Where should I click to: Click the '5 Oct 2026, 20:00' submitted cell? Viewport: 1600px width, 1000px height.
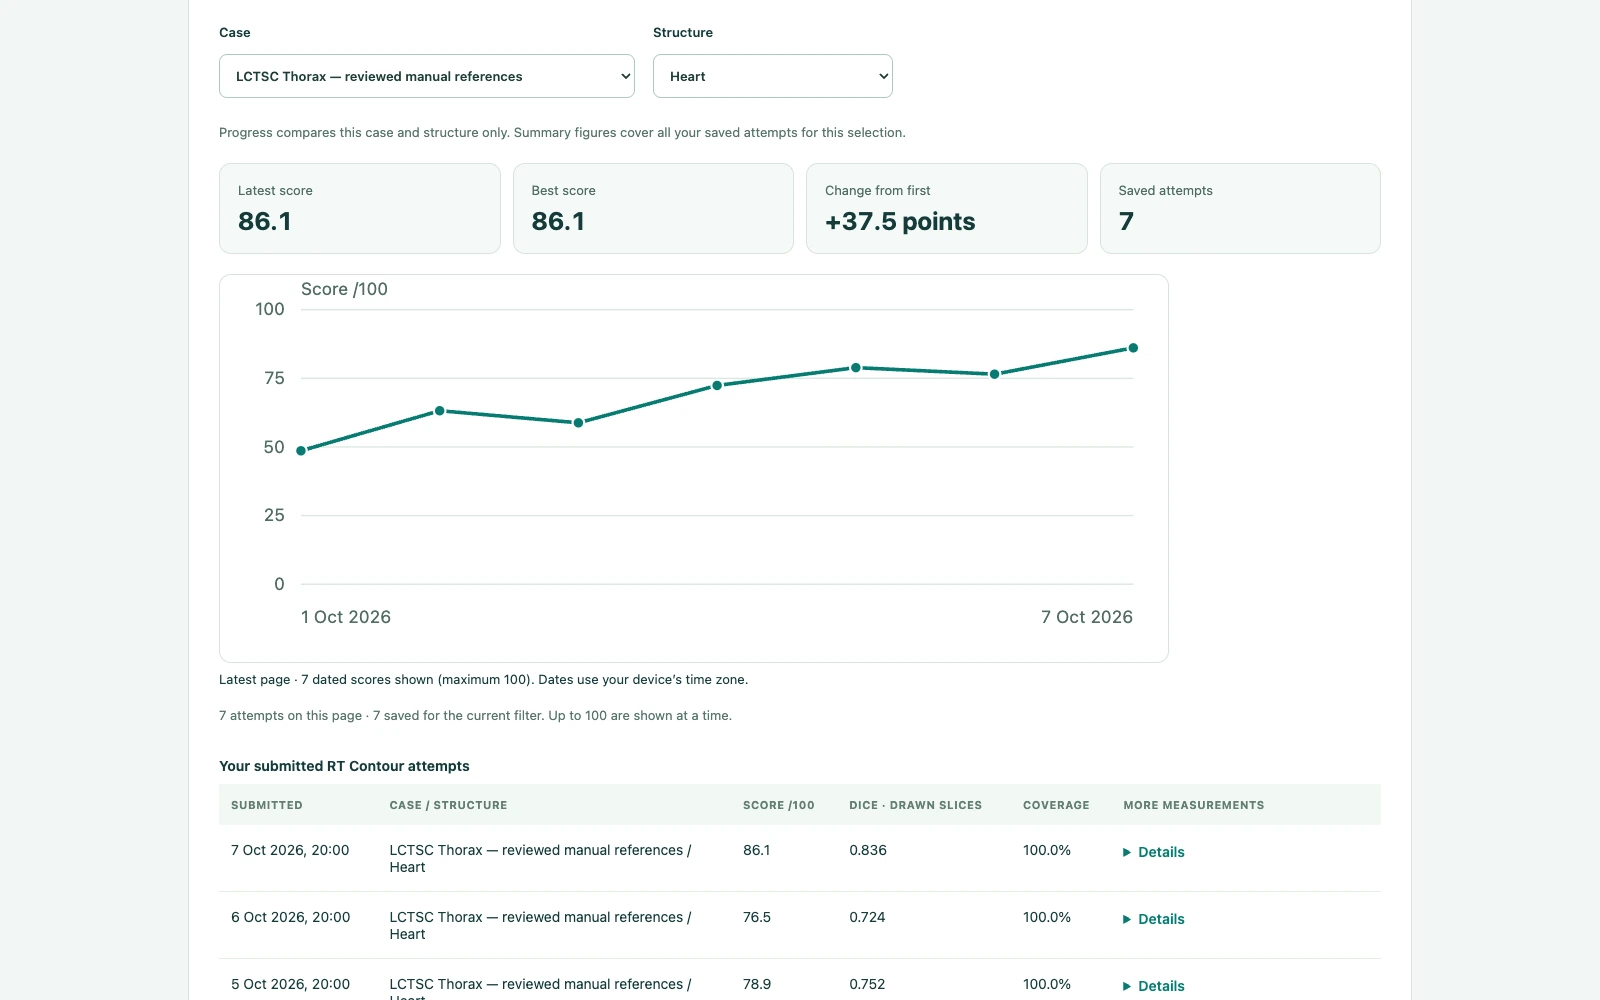point(290,984)
